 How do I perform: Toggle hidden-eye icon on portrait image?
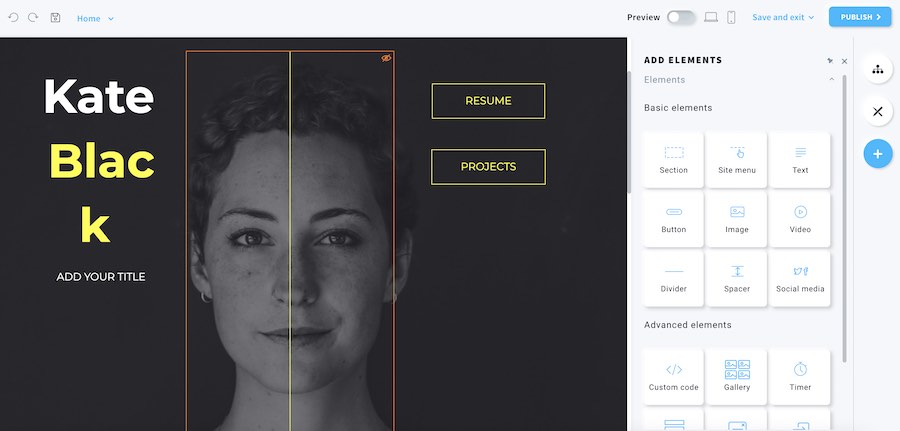point(386,58)
